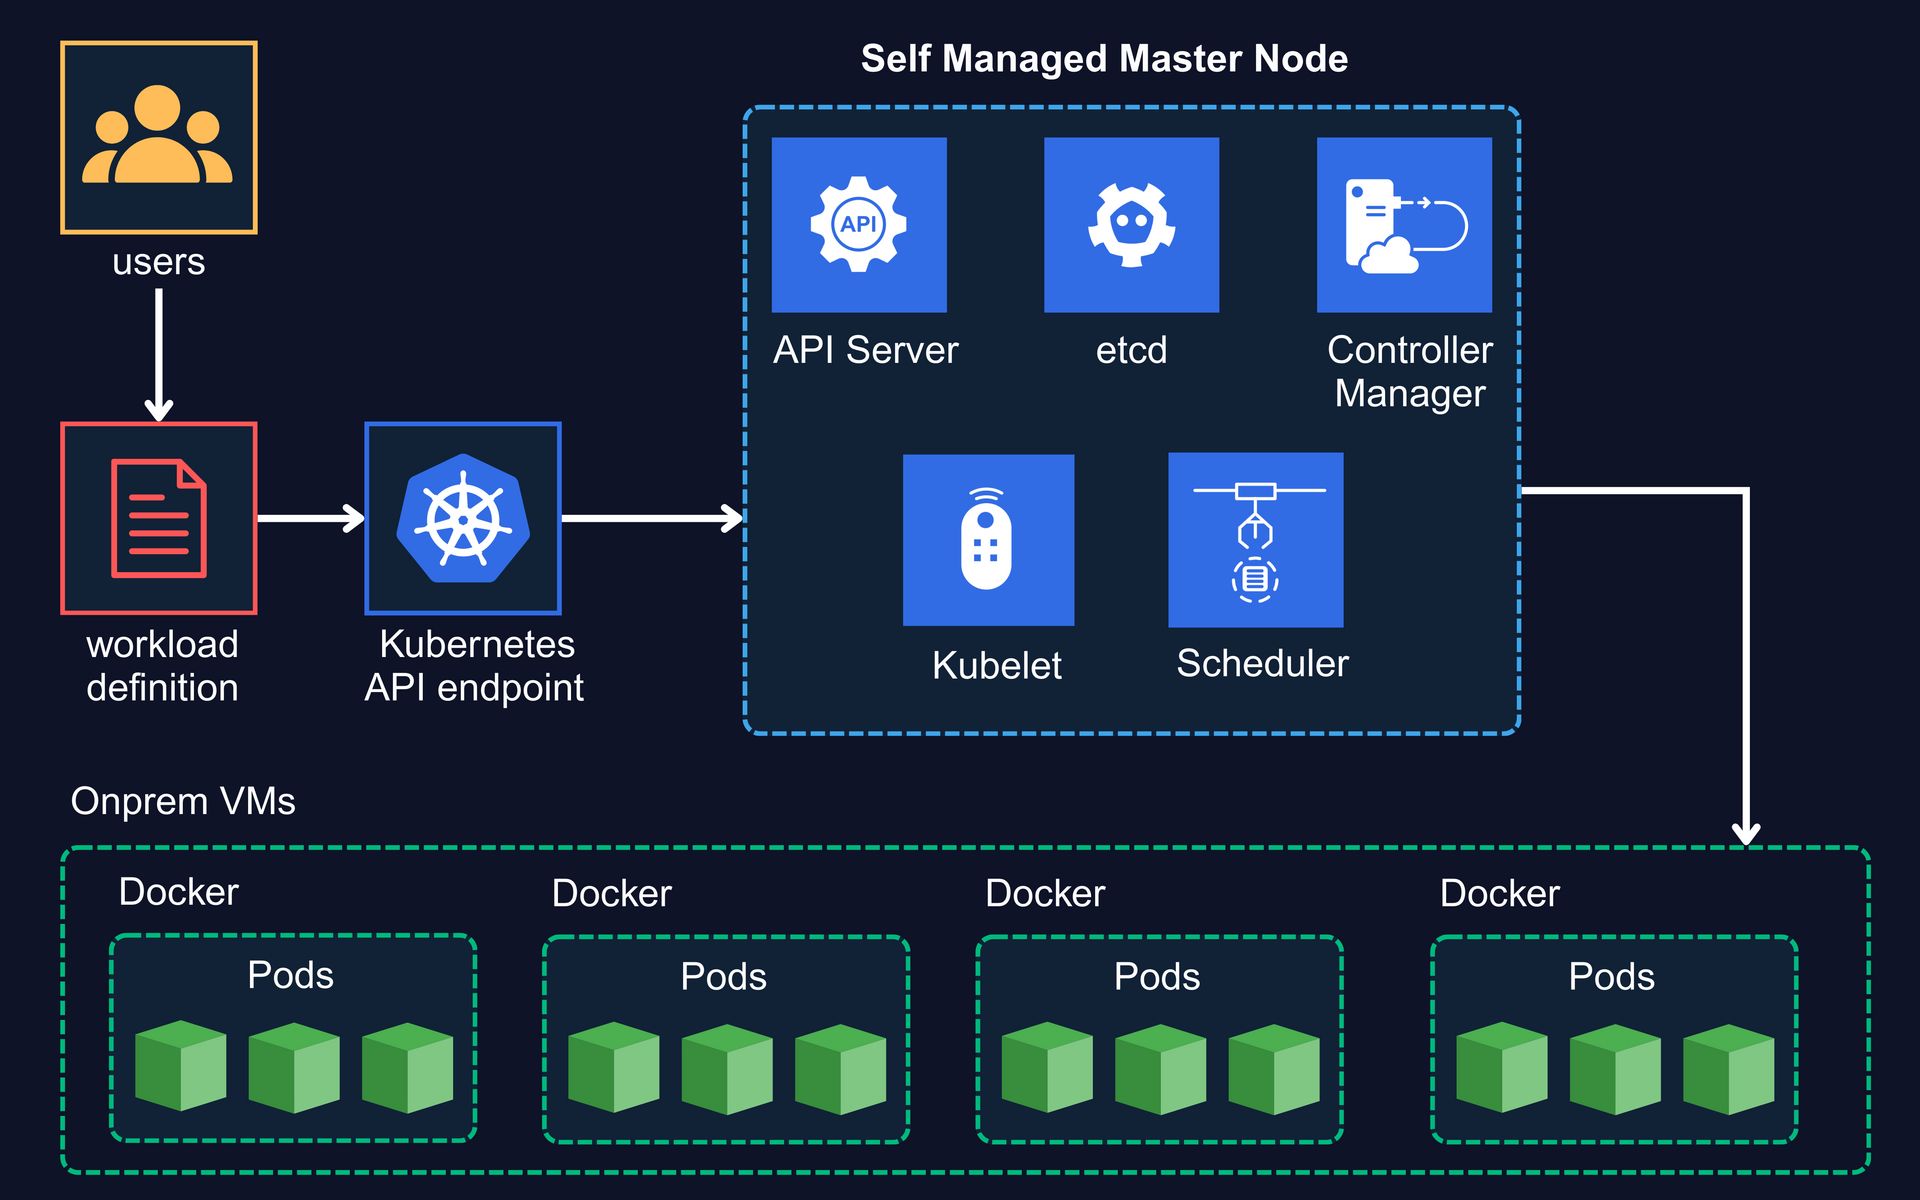Click the Kubelet remote icon
This screenshot has width=1920, height=1200.
(988, 540)
